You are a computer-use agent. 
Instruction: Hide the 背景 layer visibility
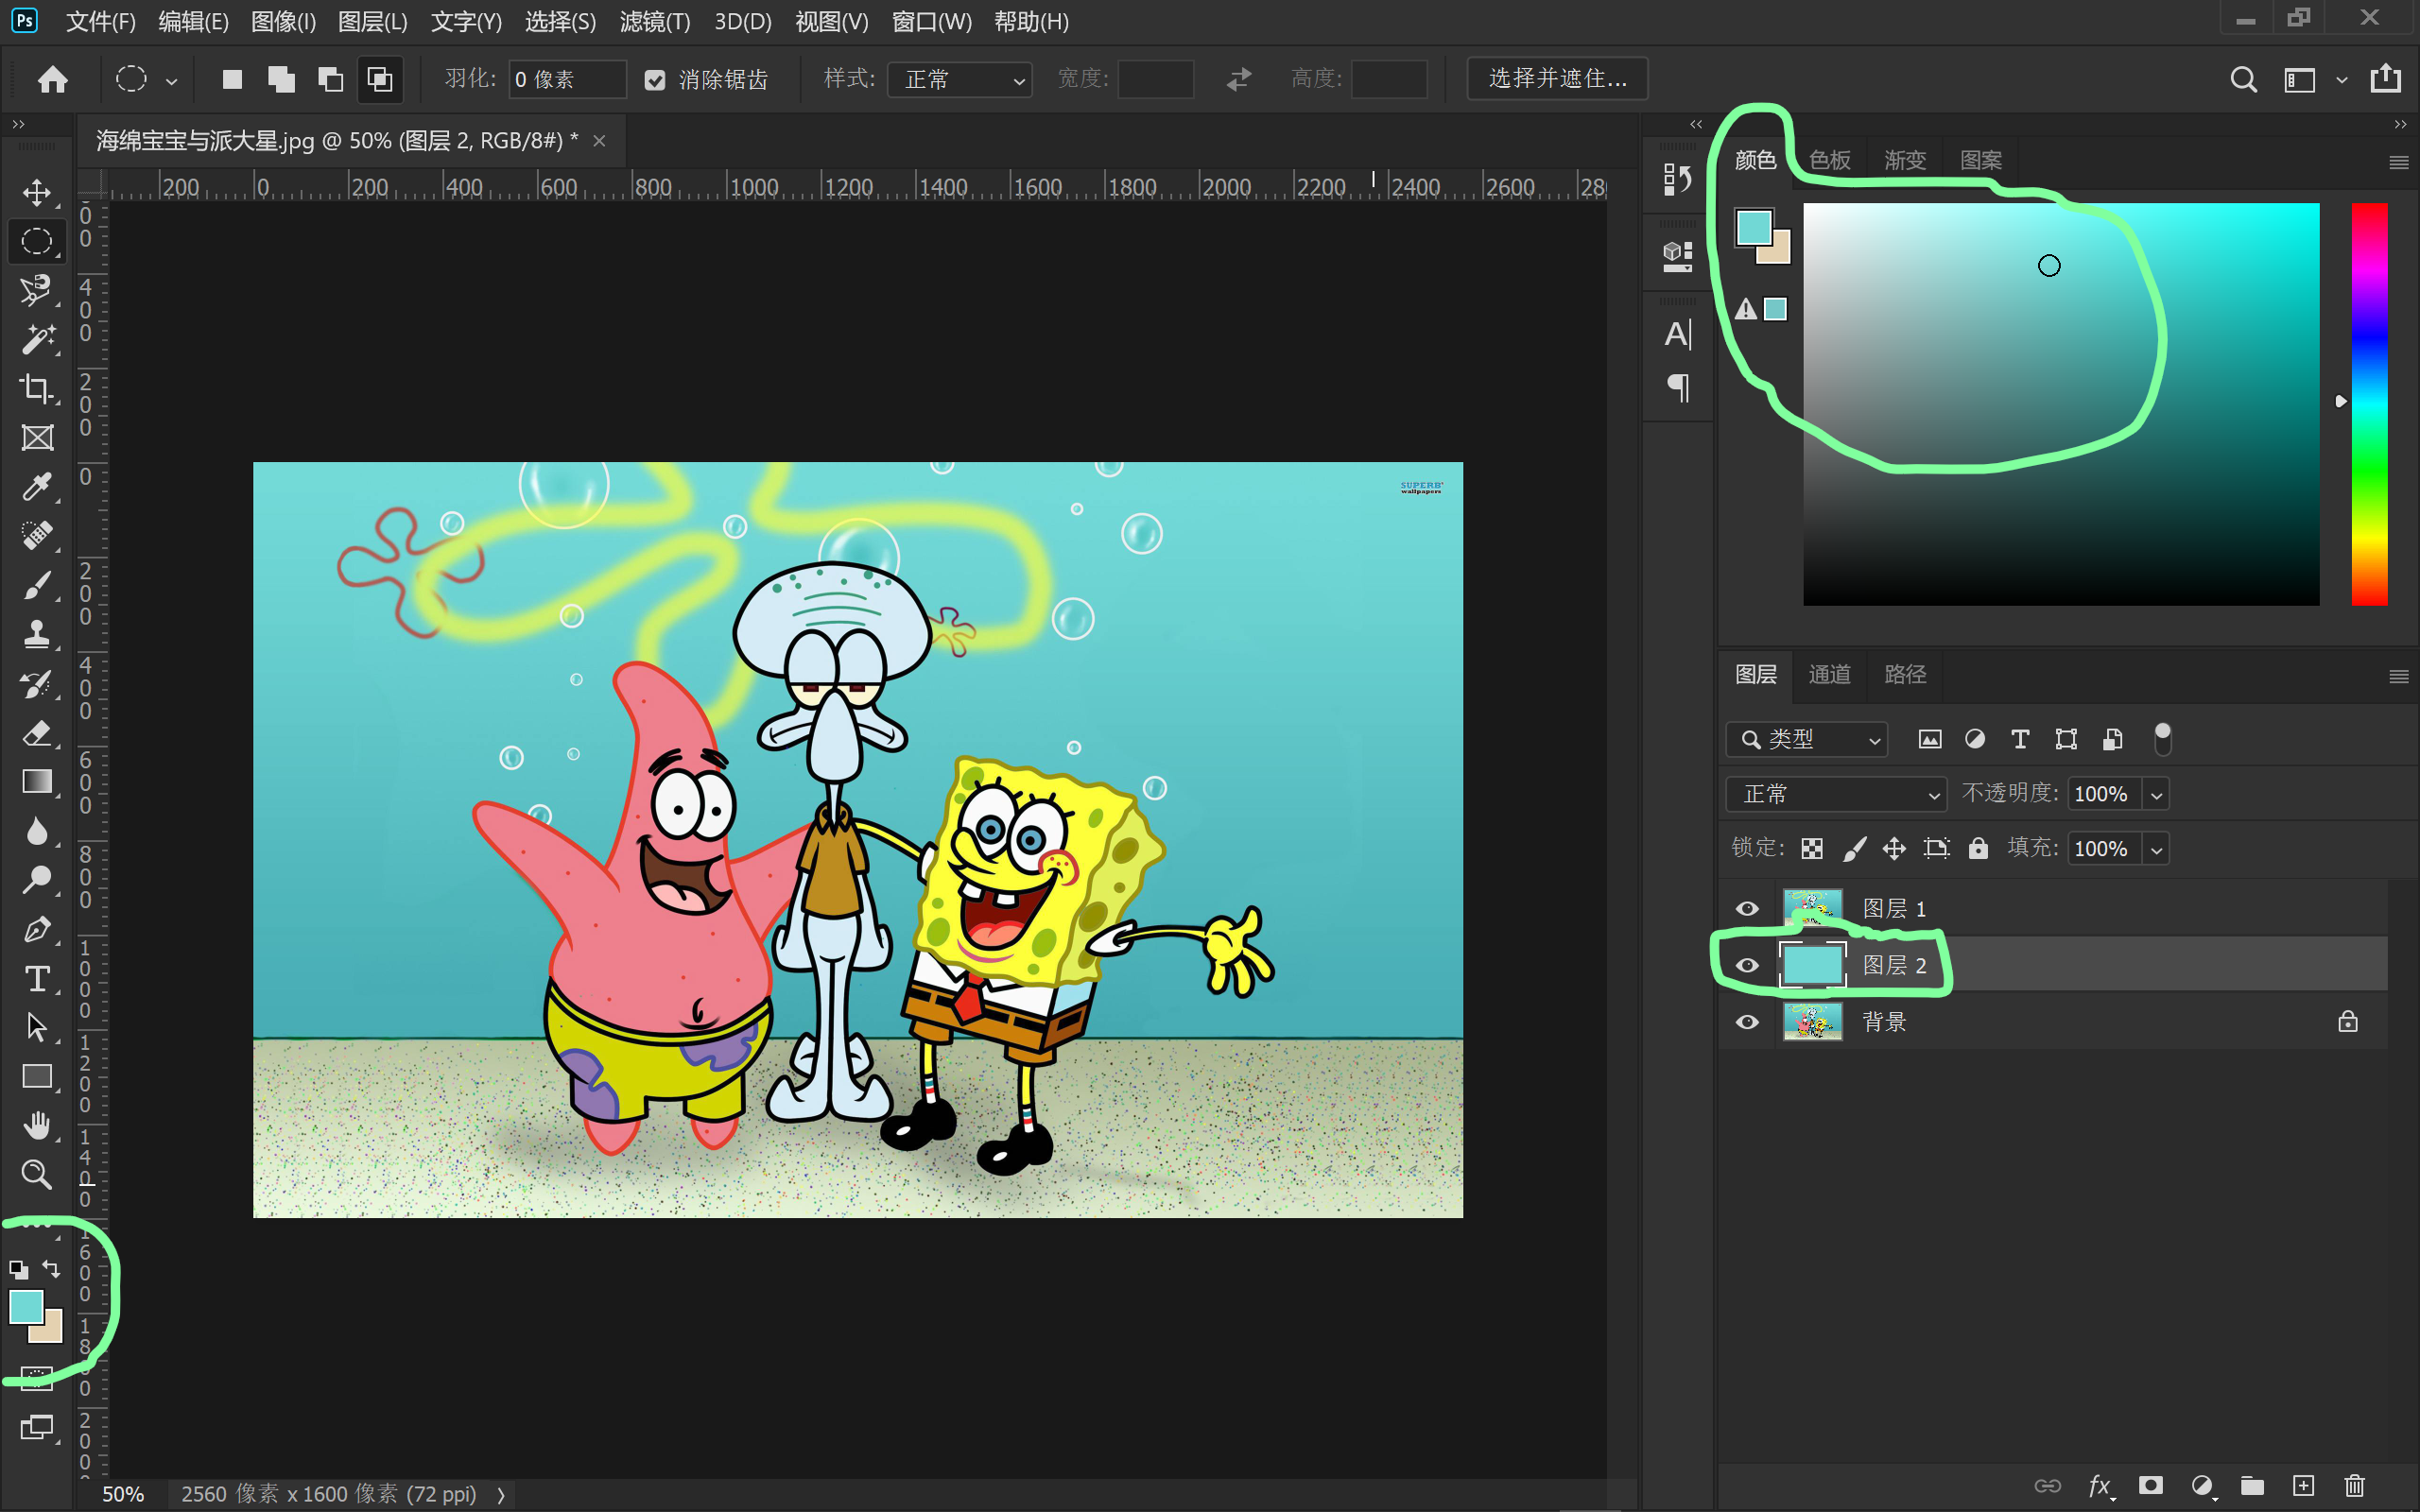(x=1747, y=1022)
